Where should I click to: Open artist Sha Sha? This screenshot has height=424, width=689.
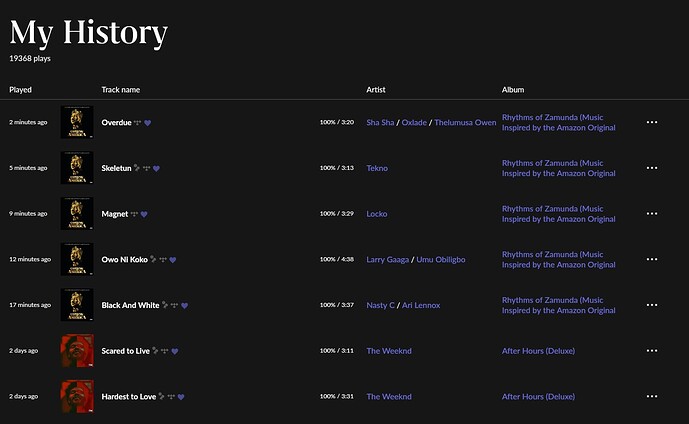[x=380, y=123]
